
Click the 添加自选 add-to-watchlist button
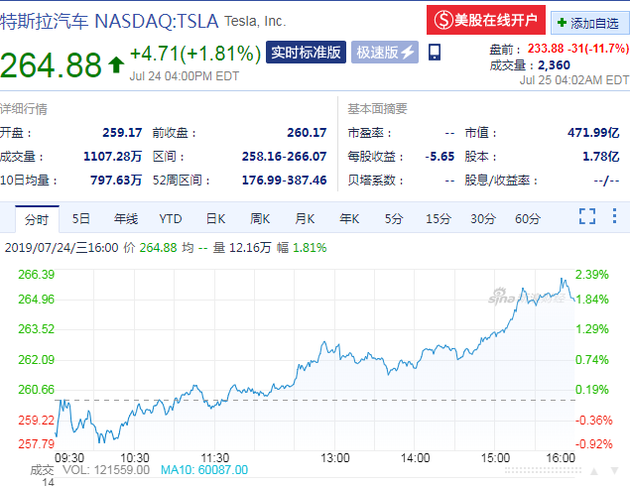589,23
